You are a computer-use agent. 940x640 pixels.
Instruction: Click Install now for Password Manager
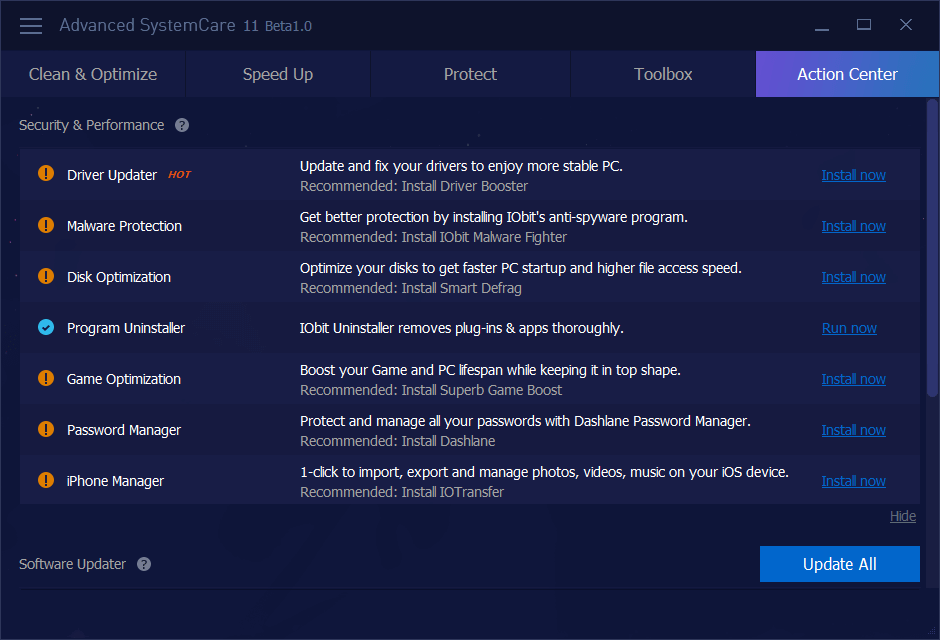click(853, 430)
